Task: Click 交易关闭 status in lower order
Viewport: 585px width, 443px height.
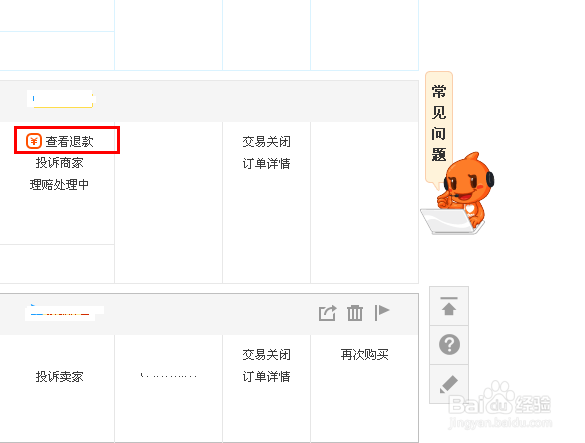Action: (266, 355)
